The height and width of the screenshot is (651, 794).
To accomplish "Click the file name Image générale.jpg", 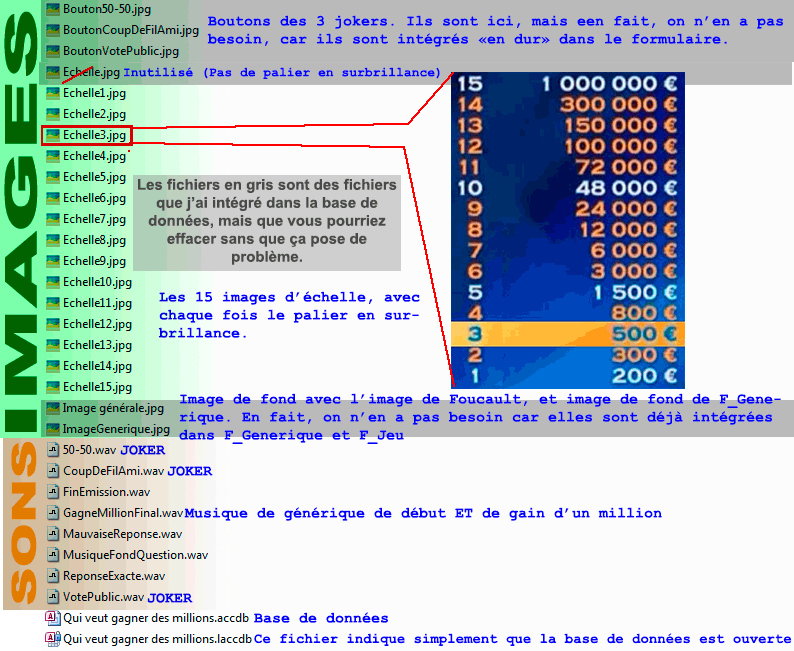I will tap(113, 409).
